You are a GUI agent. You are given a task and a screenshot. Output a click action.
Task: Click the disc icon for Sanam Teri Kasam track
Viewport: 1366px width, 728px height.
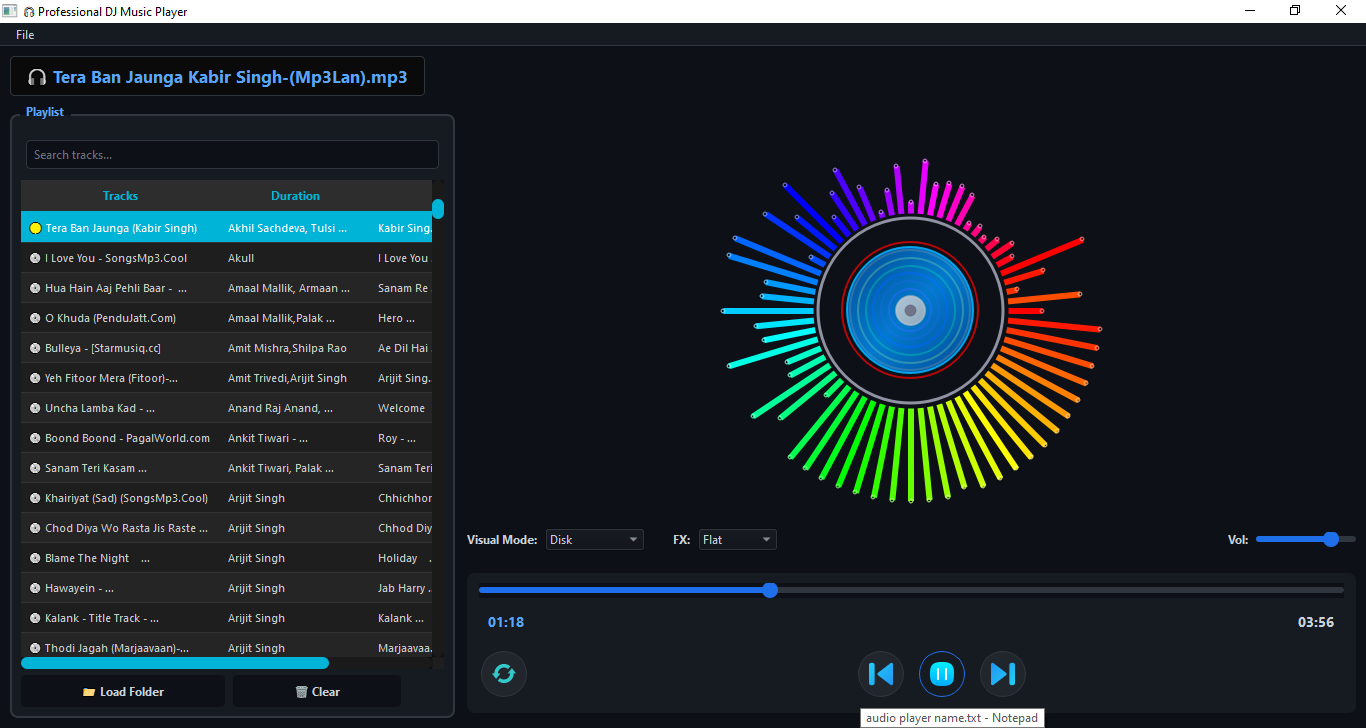[x=35, y=468]
